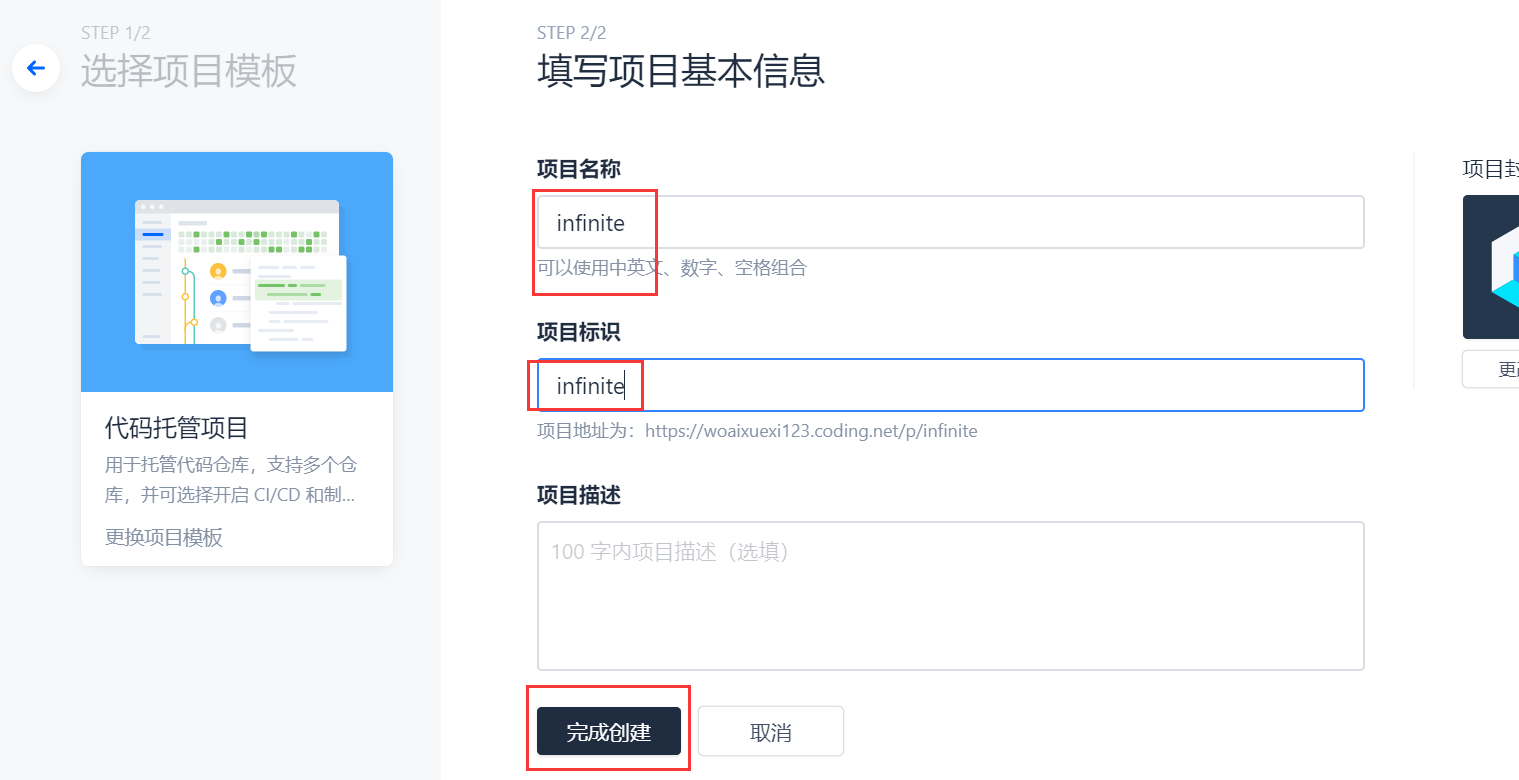The image size is (1519, 780).
Task: Click inside the 项目标识 input field
Action: point(950,385)
